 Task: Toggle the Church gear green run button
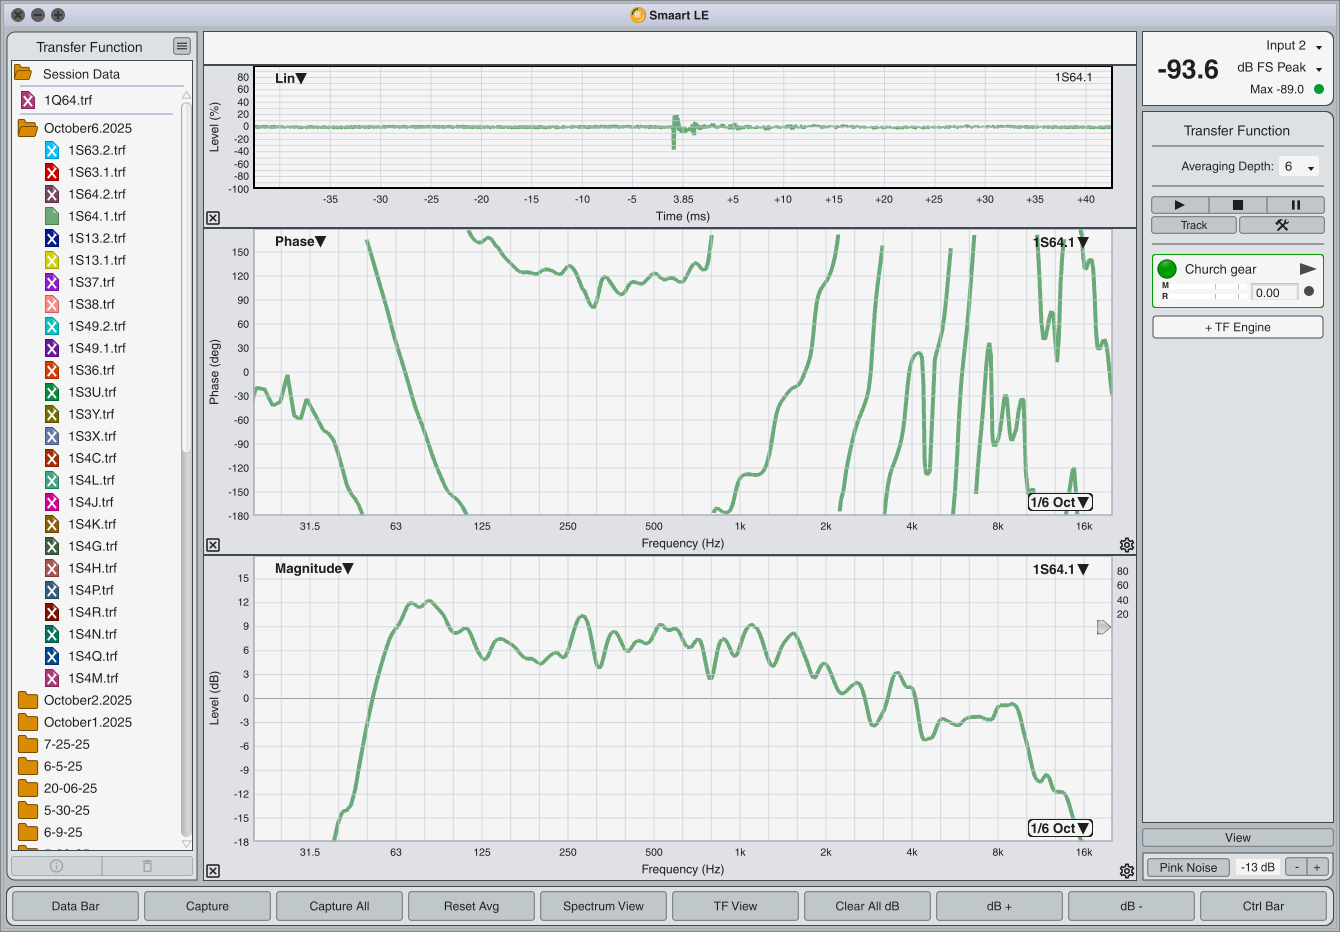tap(1167, 269)
